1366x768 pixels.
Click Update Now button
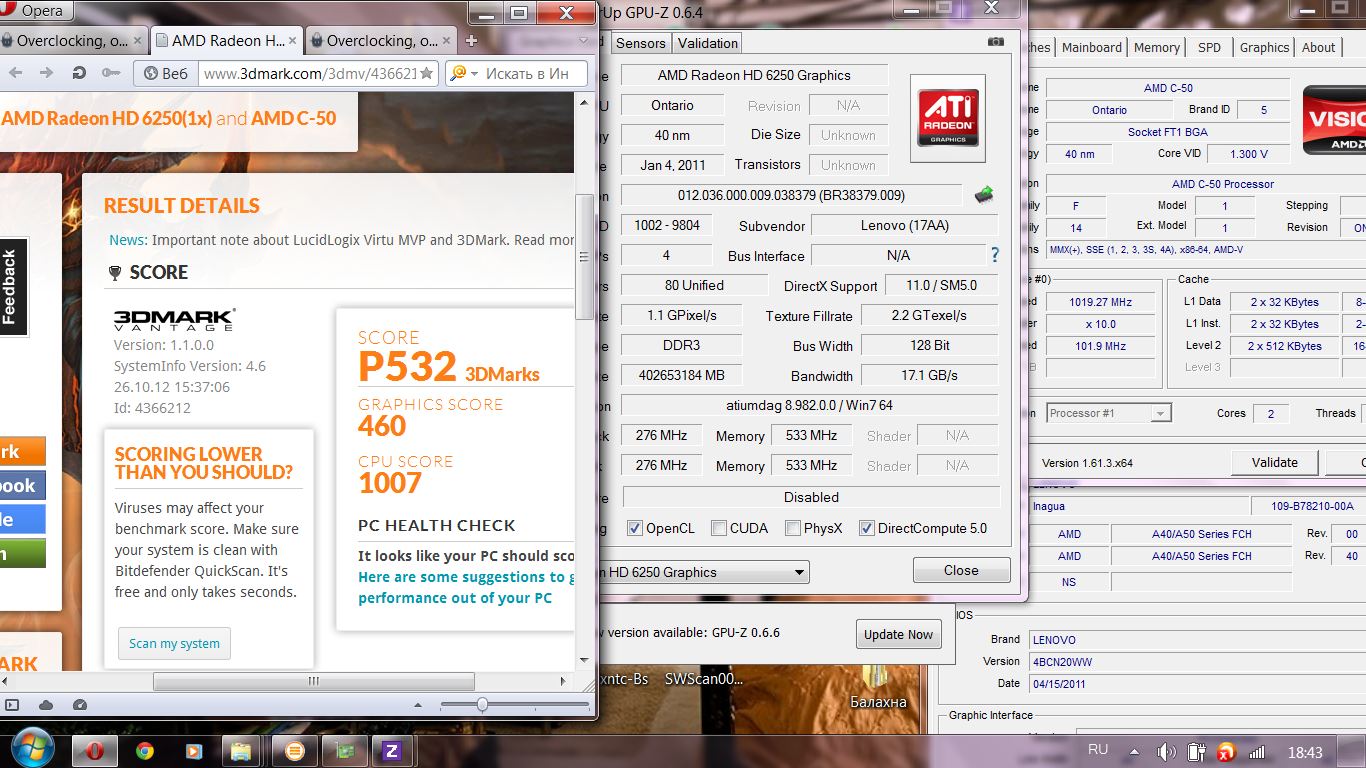pos(898,634)
